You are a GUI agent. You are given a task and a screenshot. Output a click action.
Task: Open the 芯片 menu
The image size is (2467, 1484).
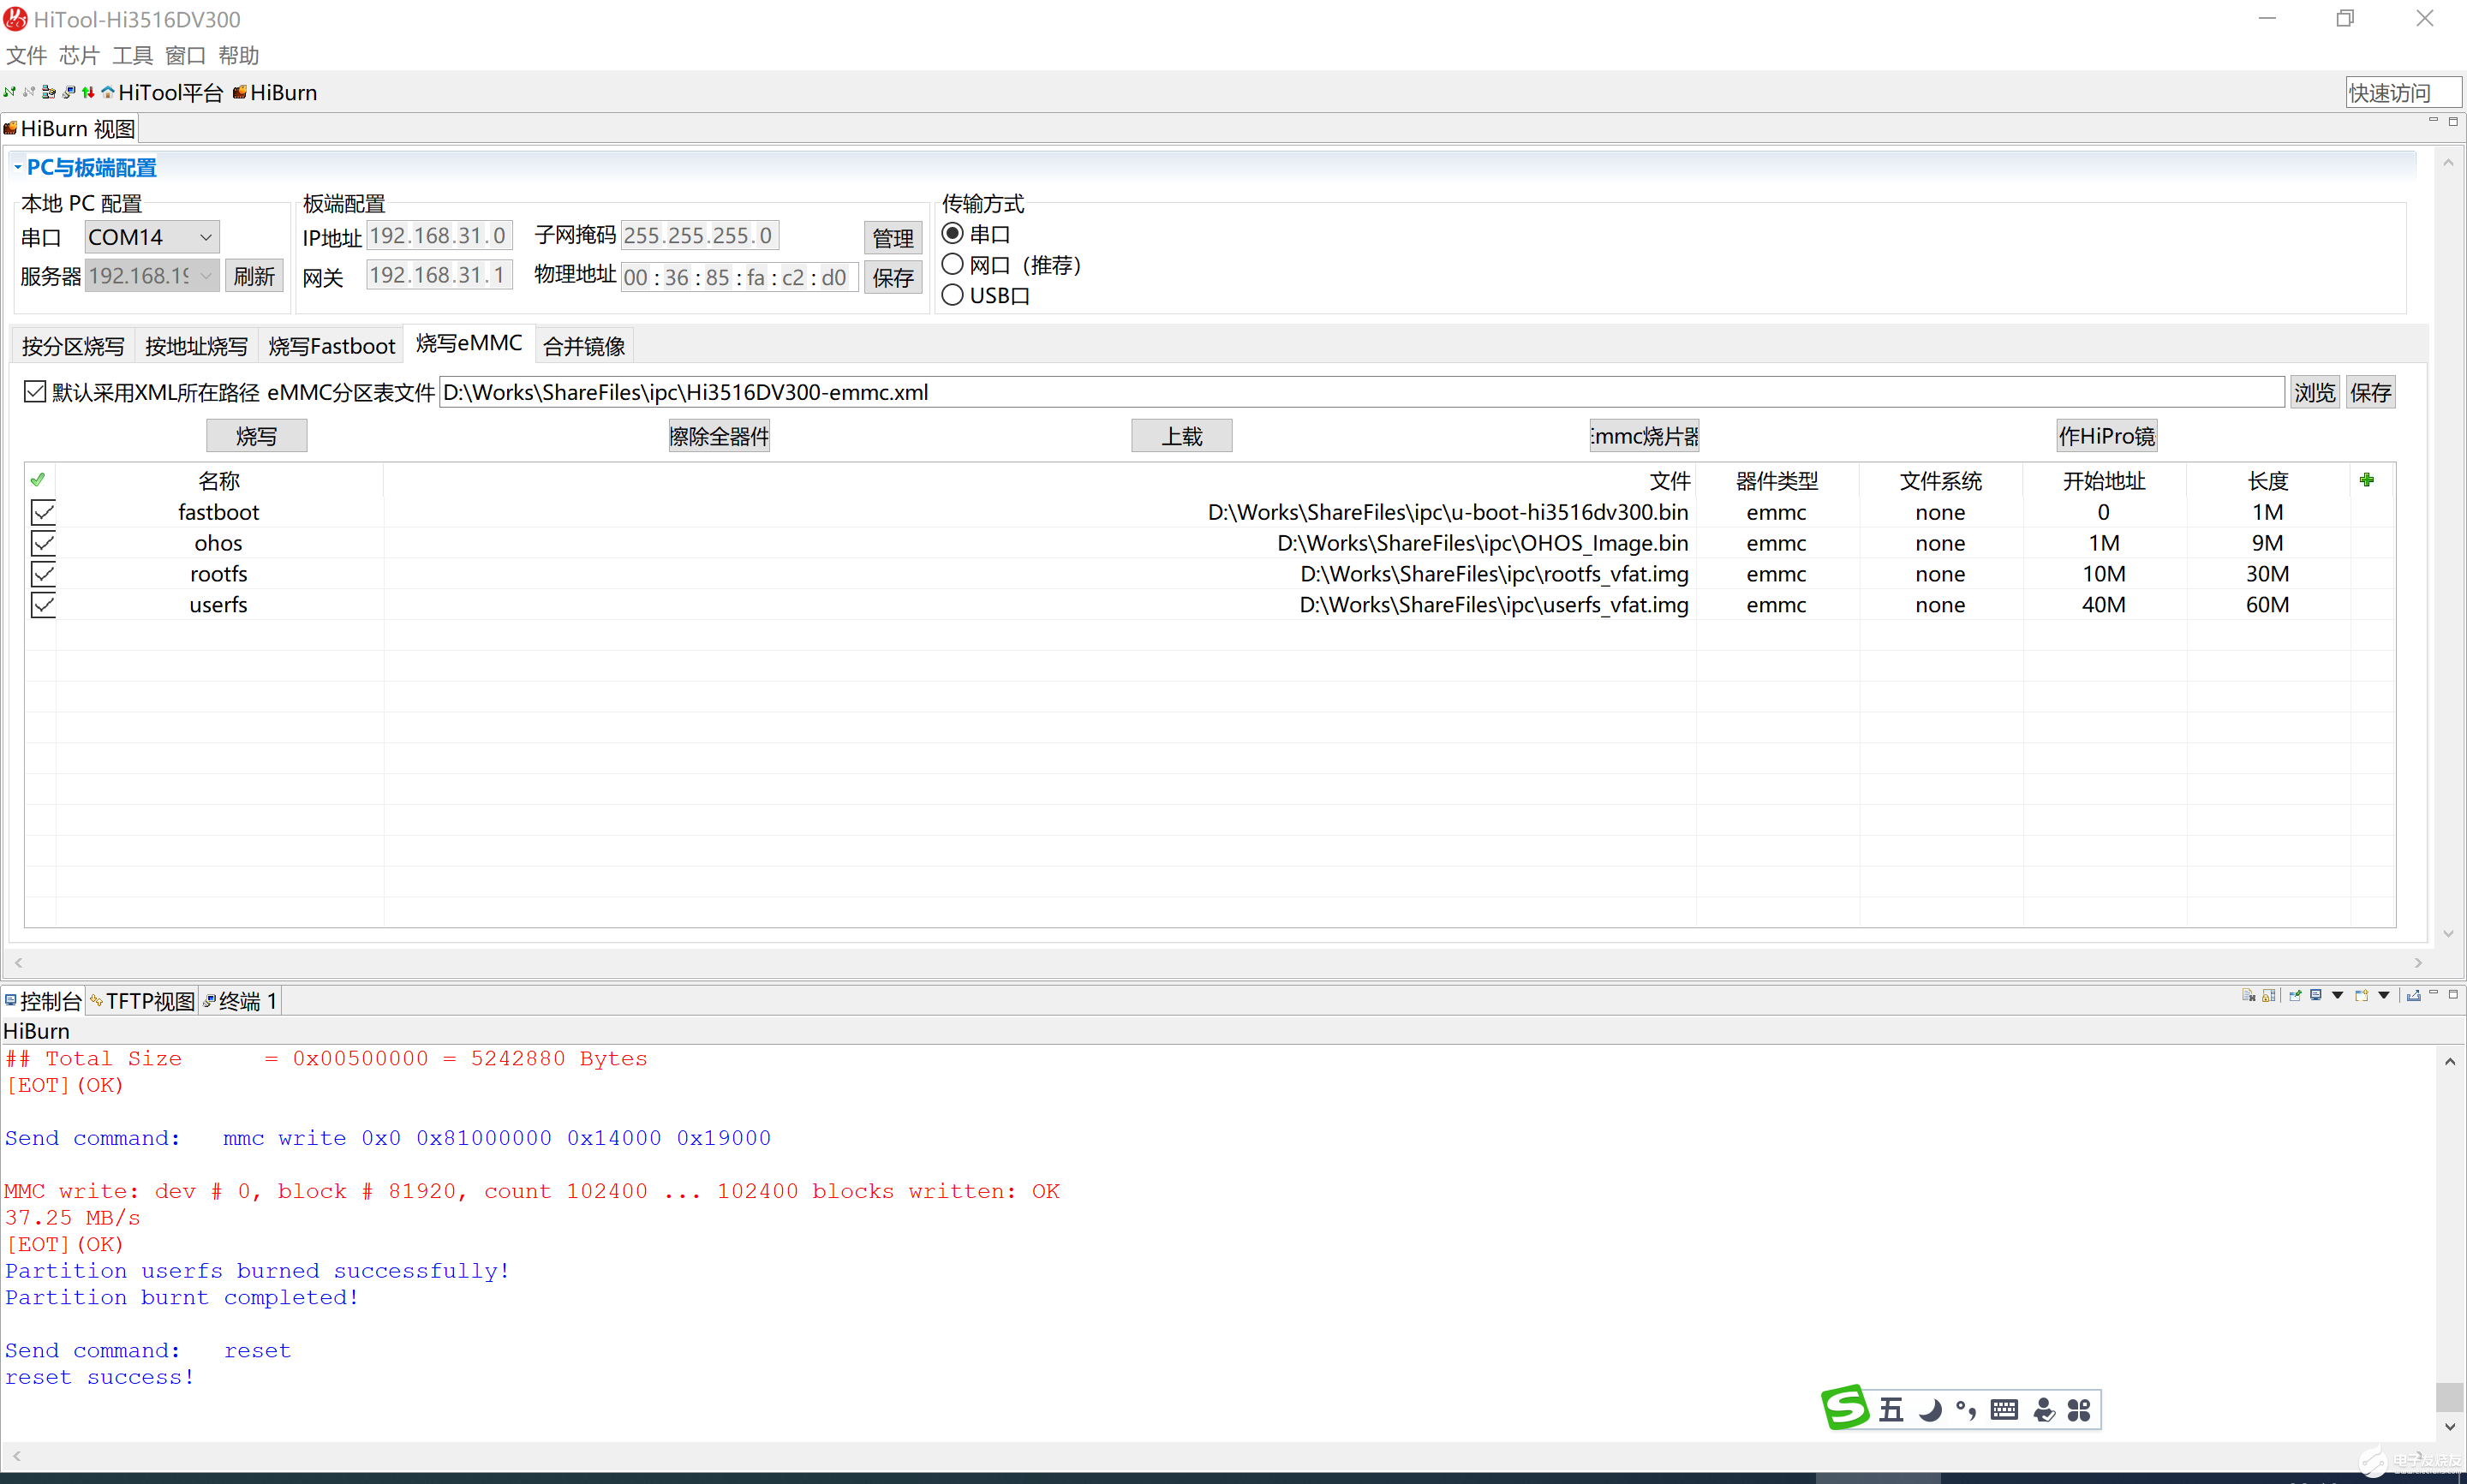coord(79,55)
